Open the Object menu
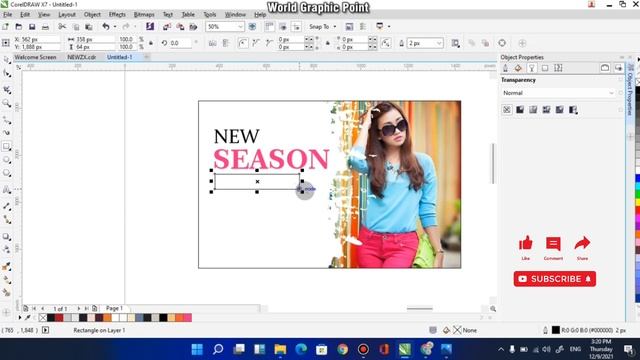This screenshot has width=640, height=360. (x=92, y=14)
